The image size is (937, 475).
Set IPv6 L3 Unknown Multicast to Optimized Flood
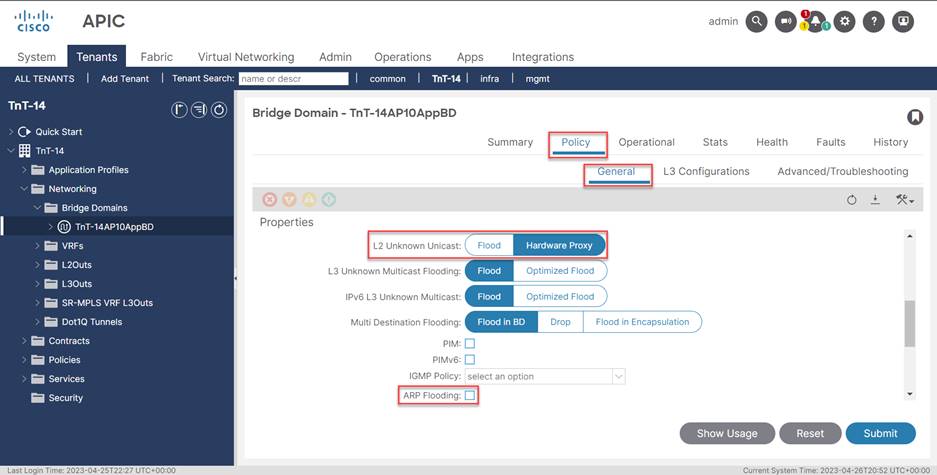(x=560, y=296)
